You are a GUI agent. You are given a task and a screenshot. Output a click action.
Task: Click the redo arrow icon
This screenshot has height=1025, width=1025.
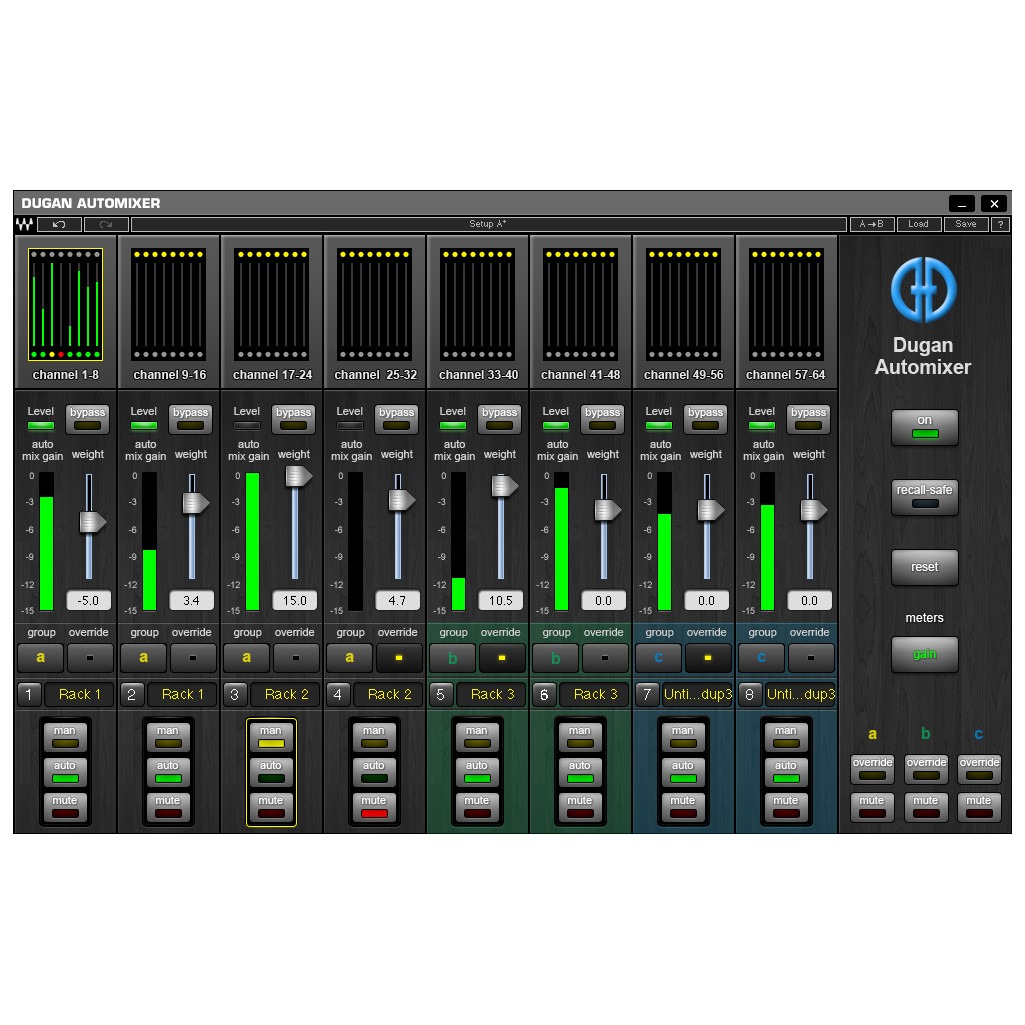coord(106,225)
